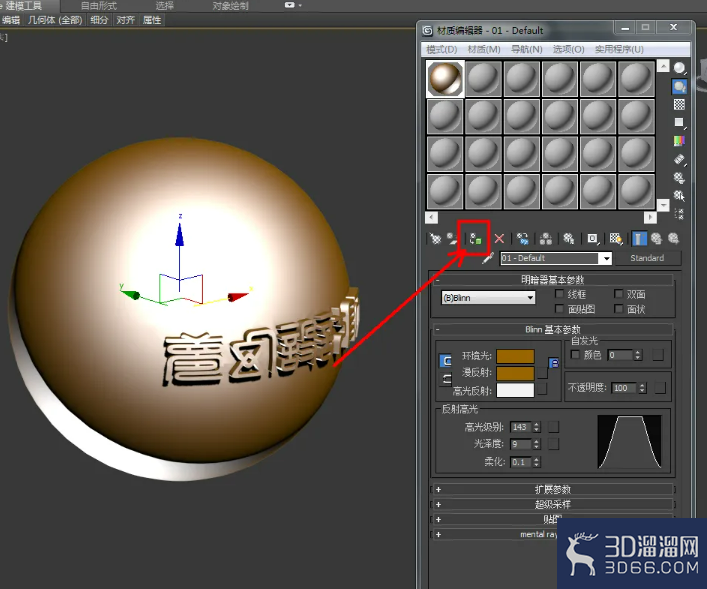Open the 导航(N) menu
Image resolution: width=707 pixels, height=589 pixels.
527,49
